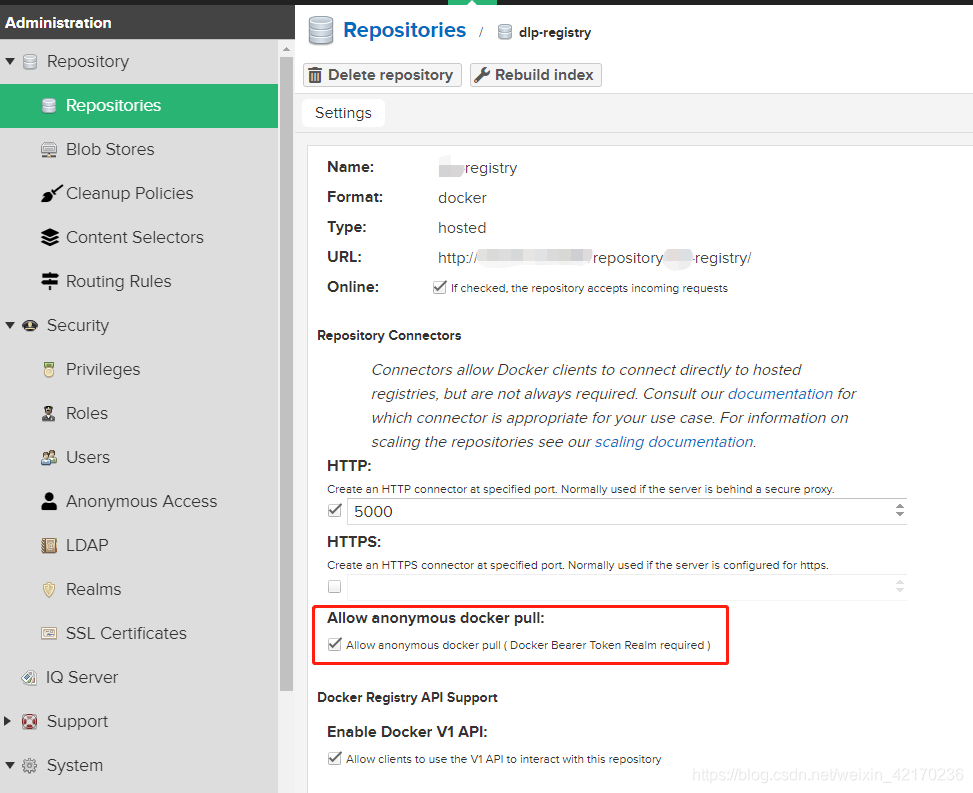Click the SSL Certificates icon
Viewport: 973px width, 793px height.
(x=49, y=634)
